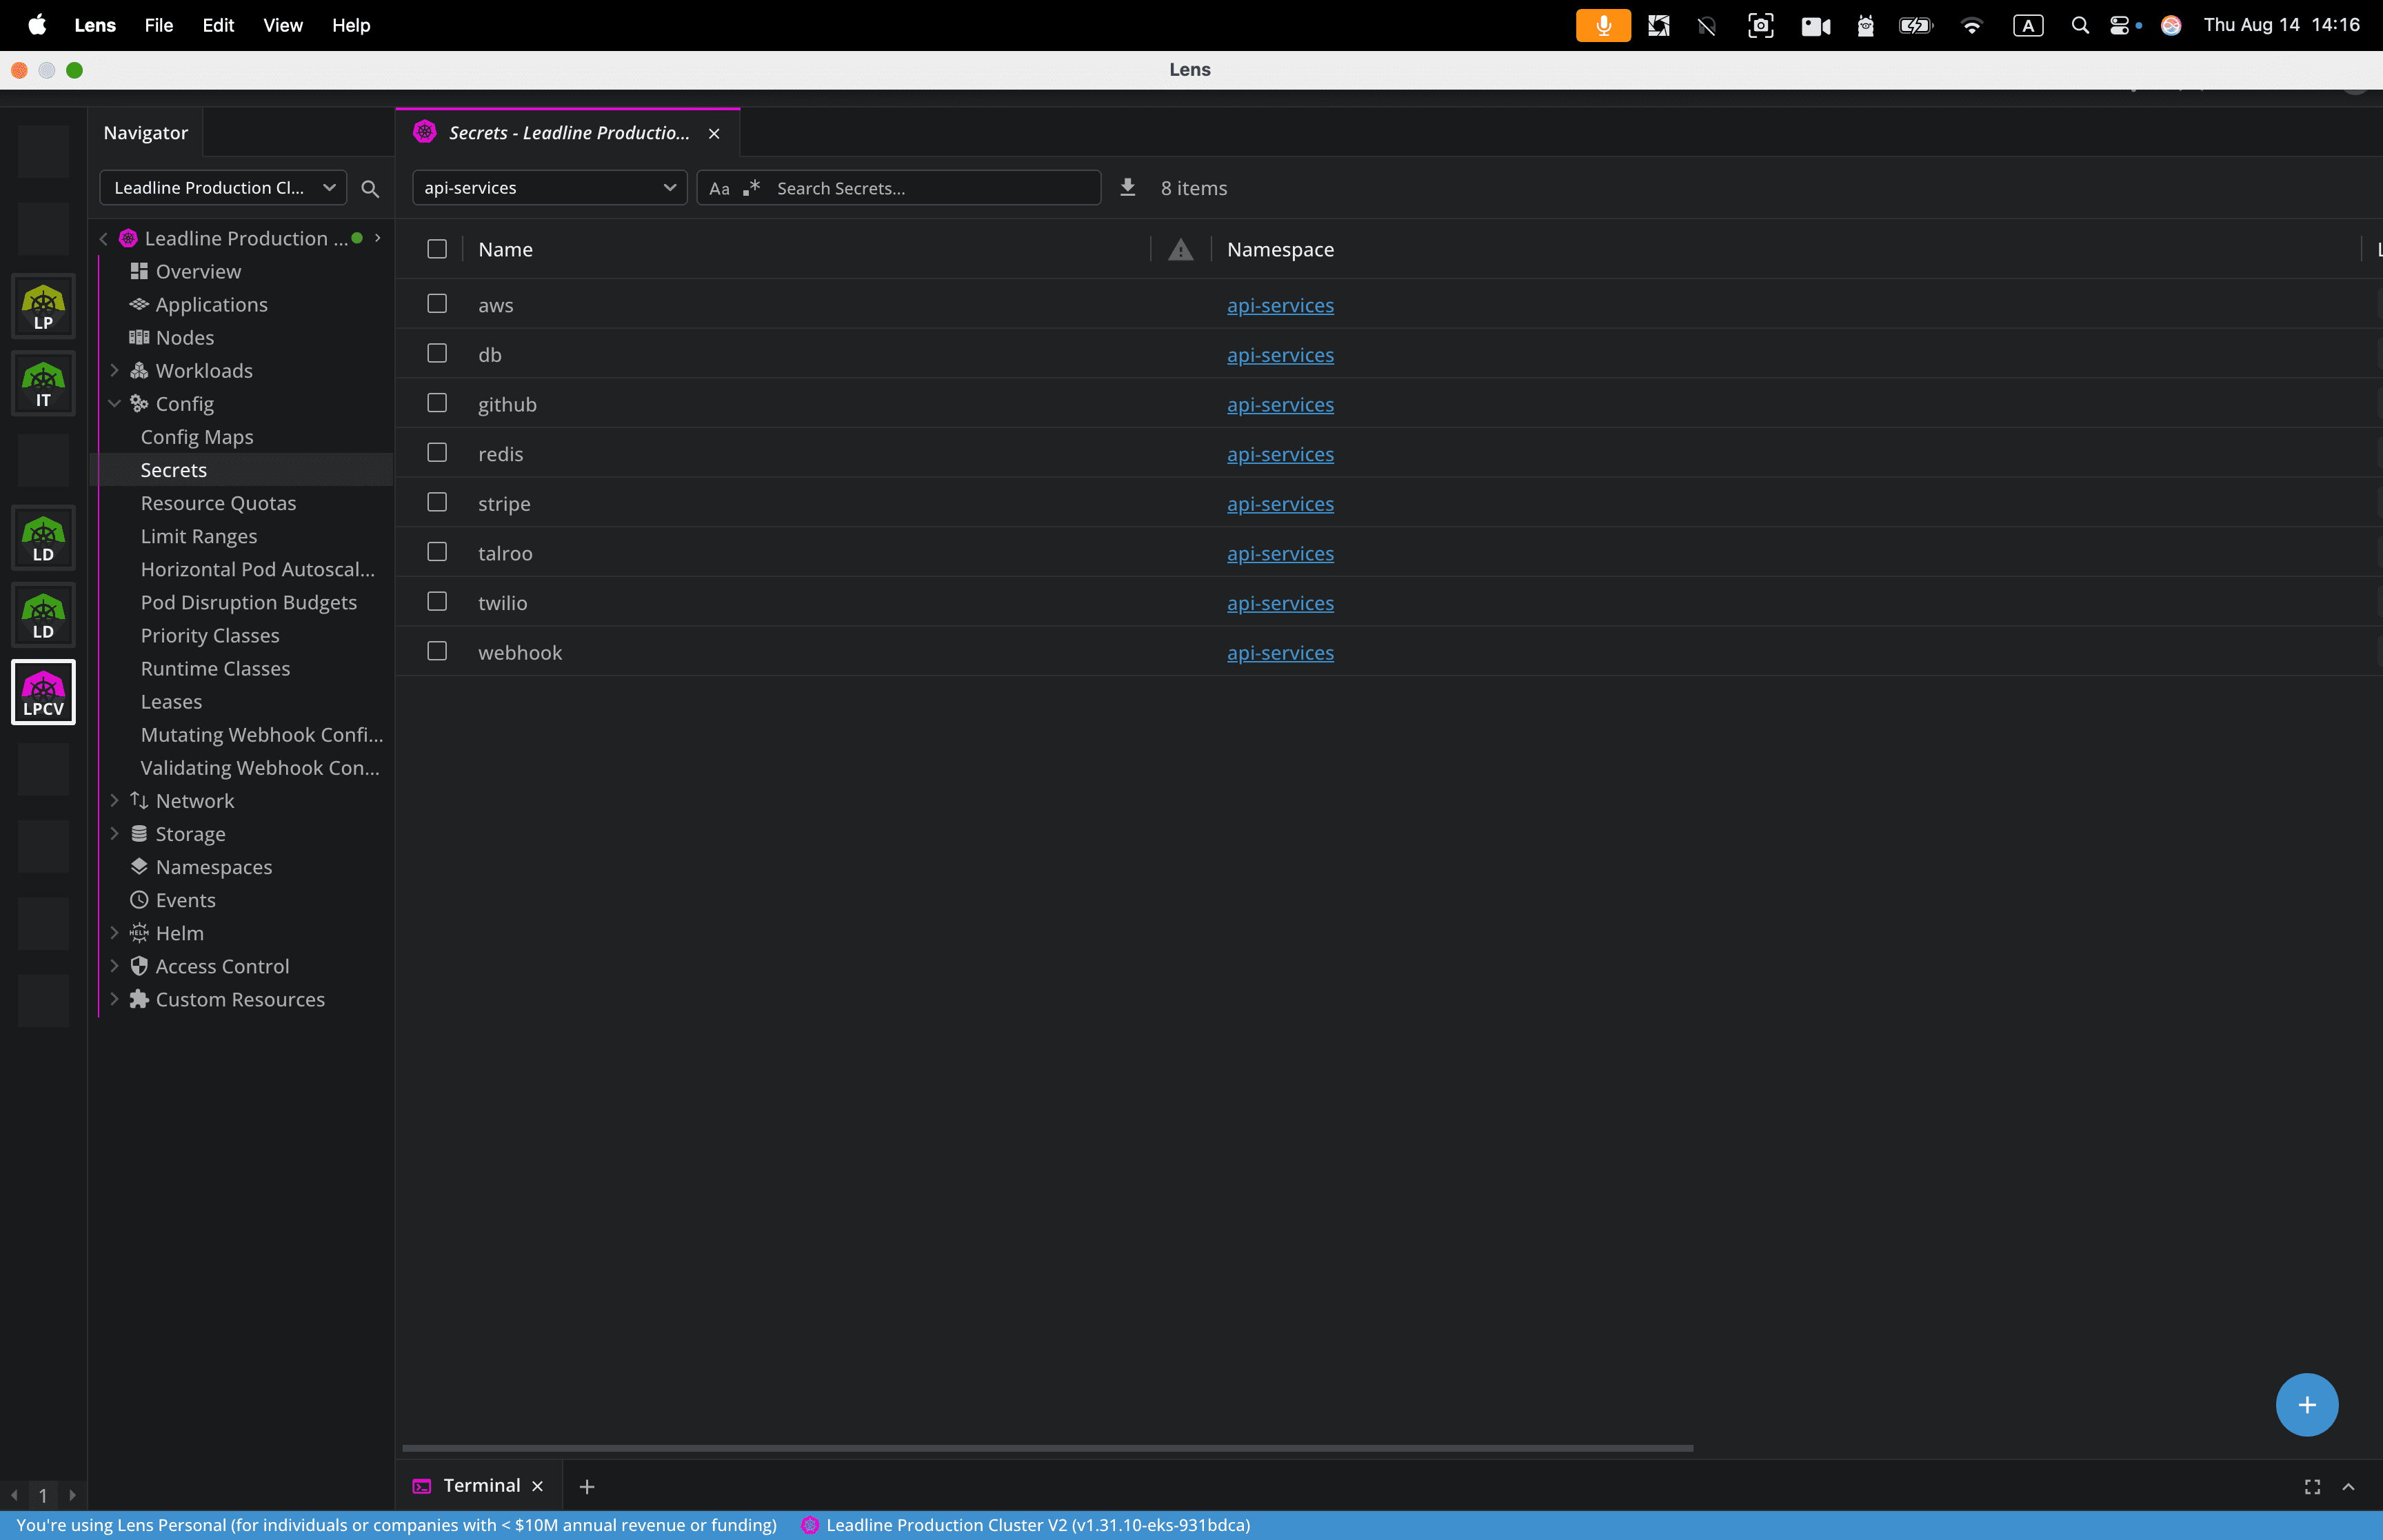Create a new secret with the plus button

[x=2306, y=1404]
